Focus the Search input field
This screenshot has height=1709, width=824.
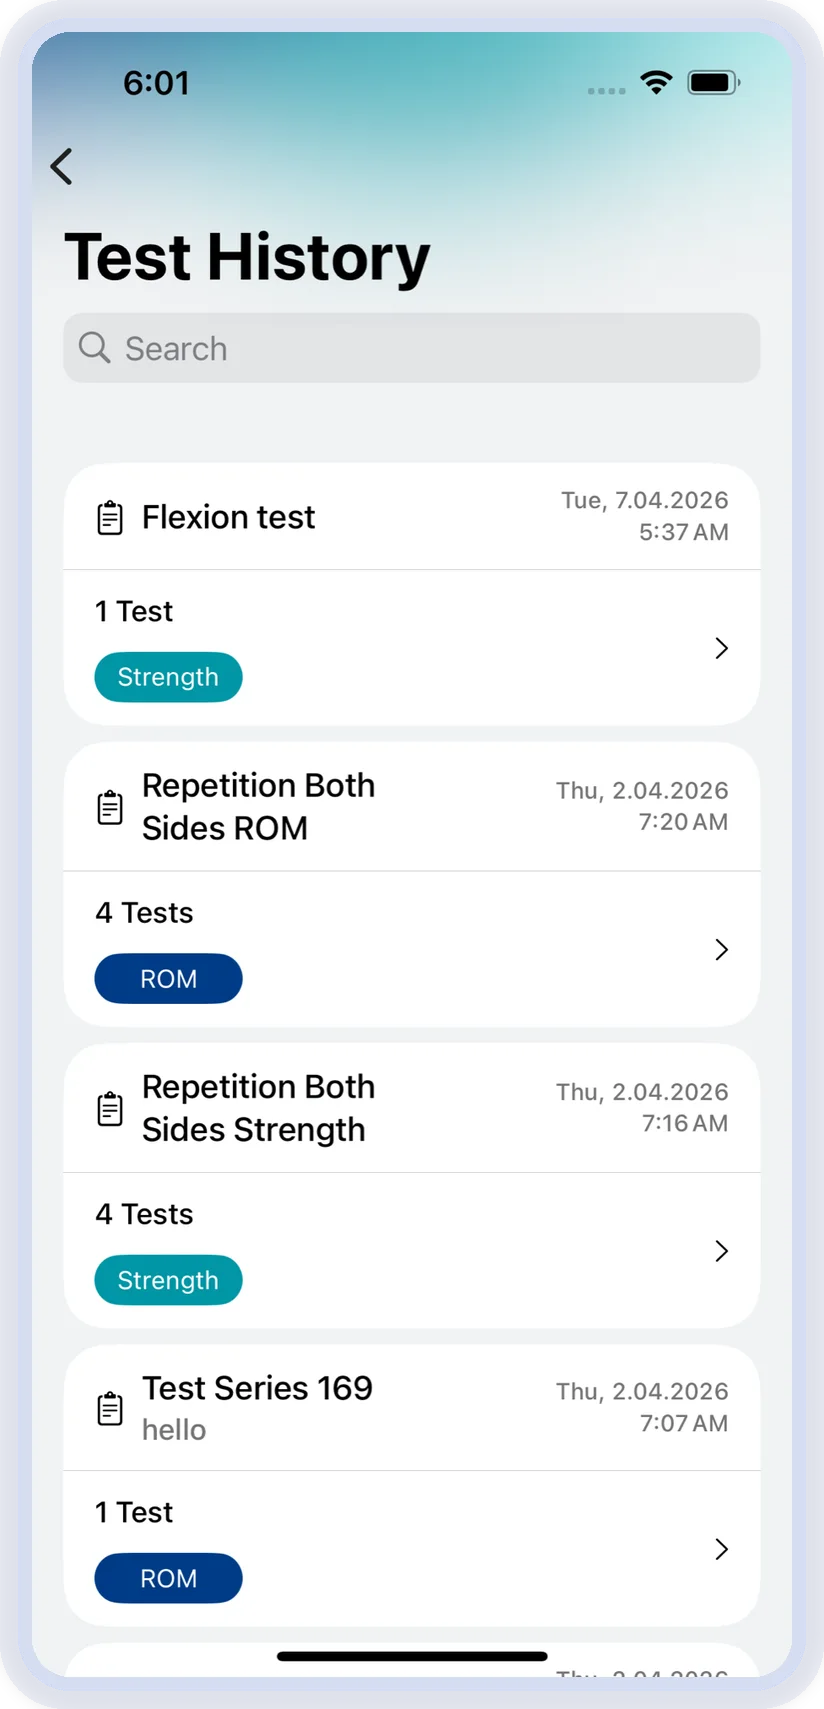(412, 348)
